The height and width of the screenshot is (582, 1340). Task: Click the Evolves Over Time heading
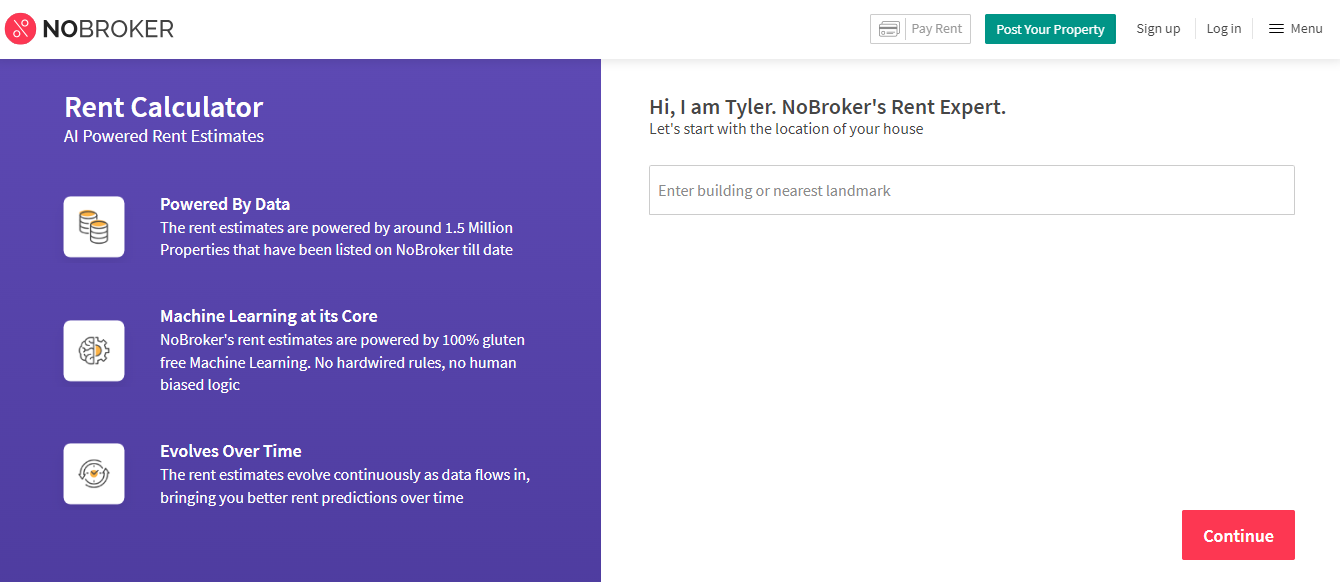click(231, 451)
